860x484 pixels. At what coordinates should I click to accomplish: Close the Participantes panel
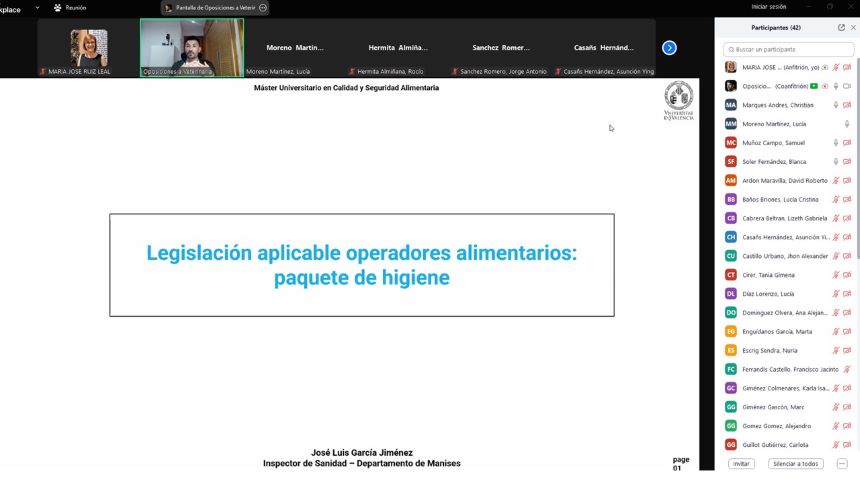tap(853, 28)
